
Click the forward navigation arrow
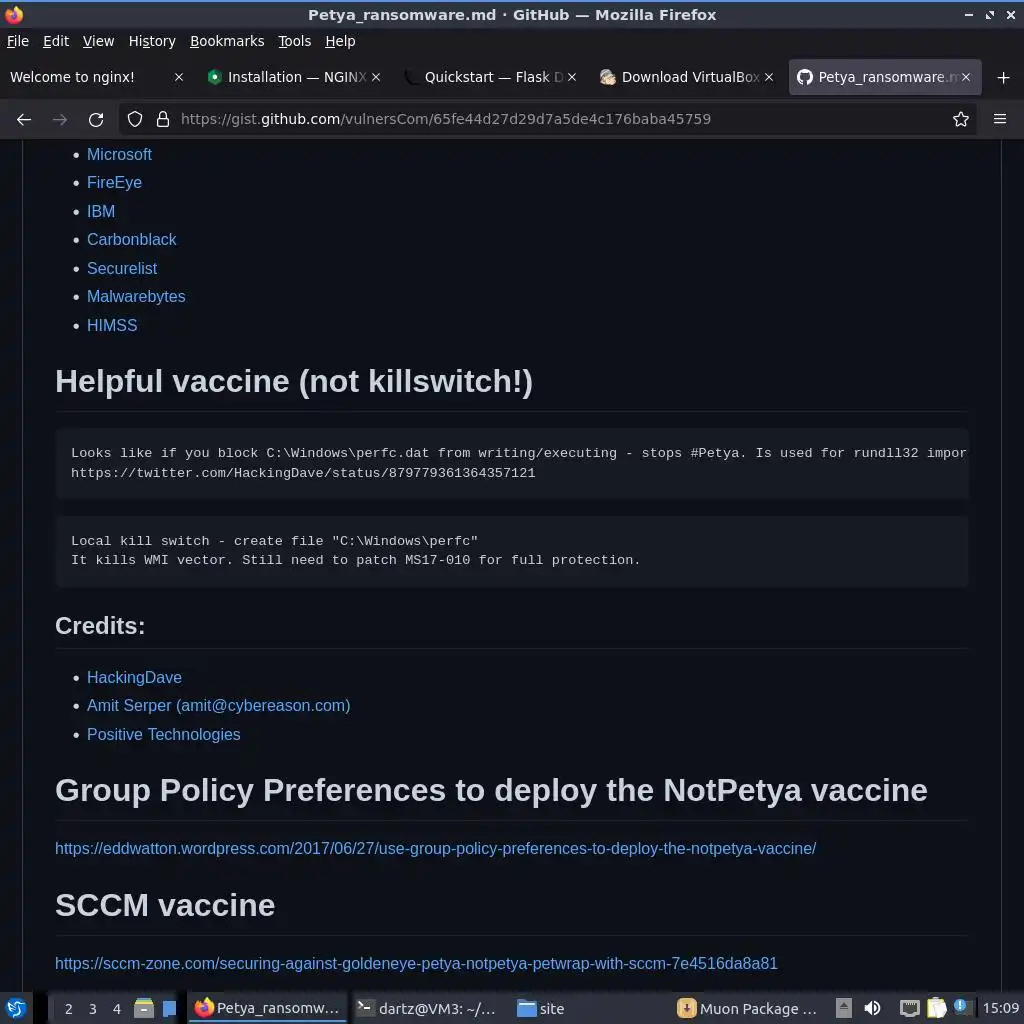[60, 119]
